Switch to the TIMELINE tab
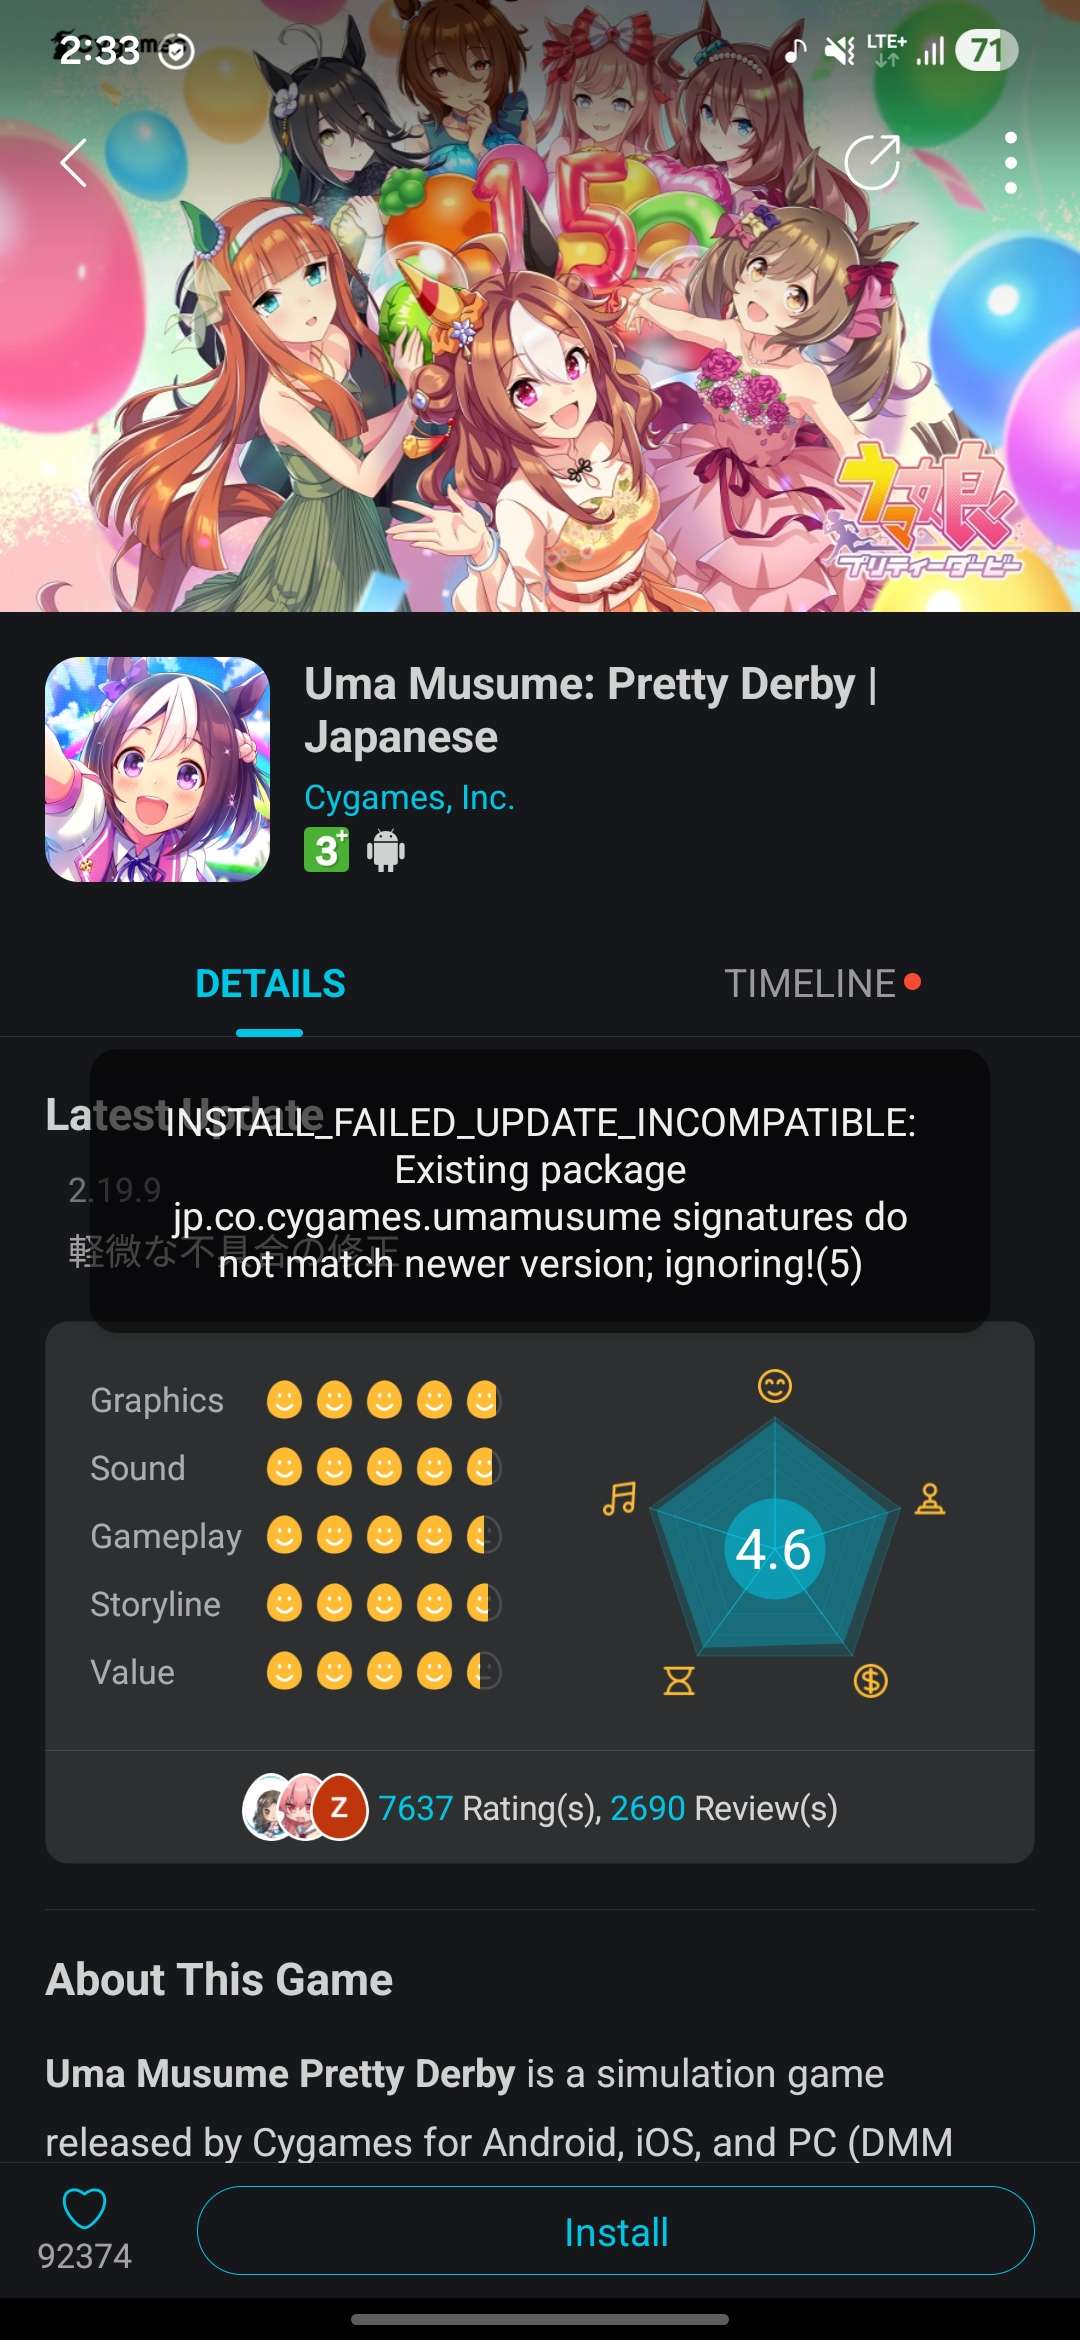 click(810, 984)
